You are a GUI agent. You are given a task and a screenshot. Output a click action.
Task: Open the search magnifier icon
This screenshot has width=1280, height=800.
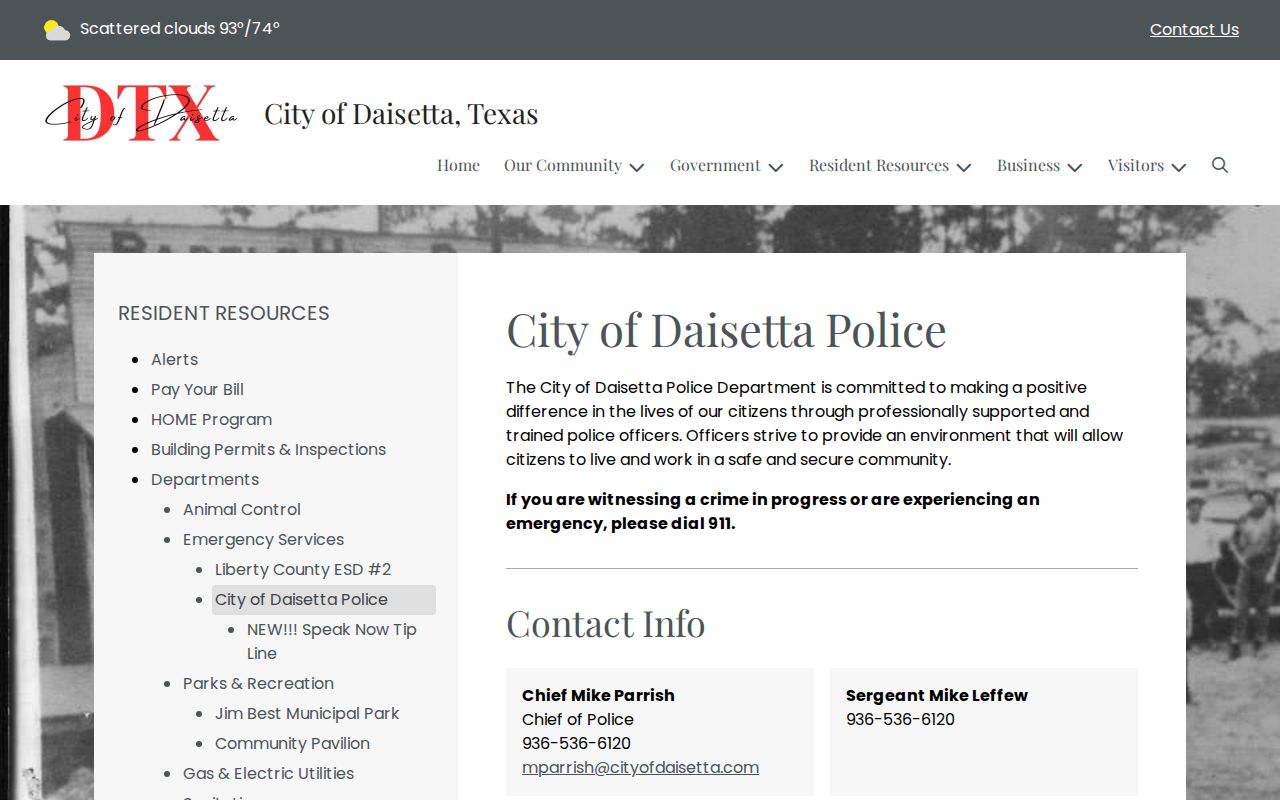[1219, 165]
